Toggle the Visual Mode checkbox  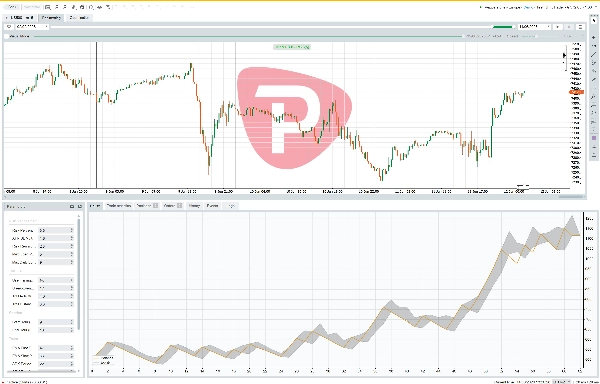click(7, 36)
